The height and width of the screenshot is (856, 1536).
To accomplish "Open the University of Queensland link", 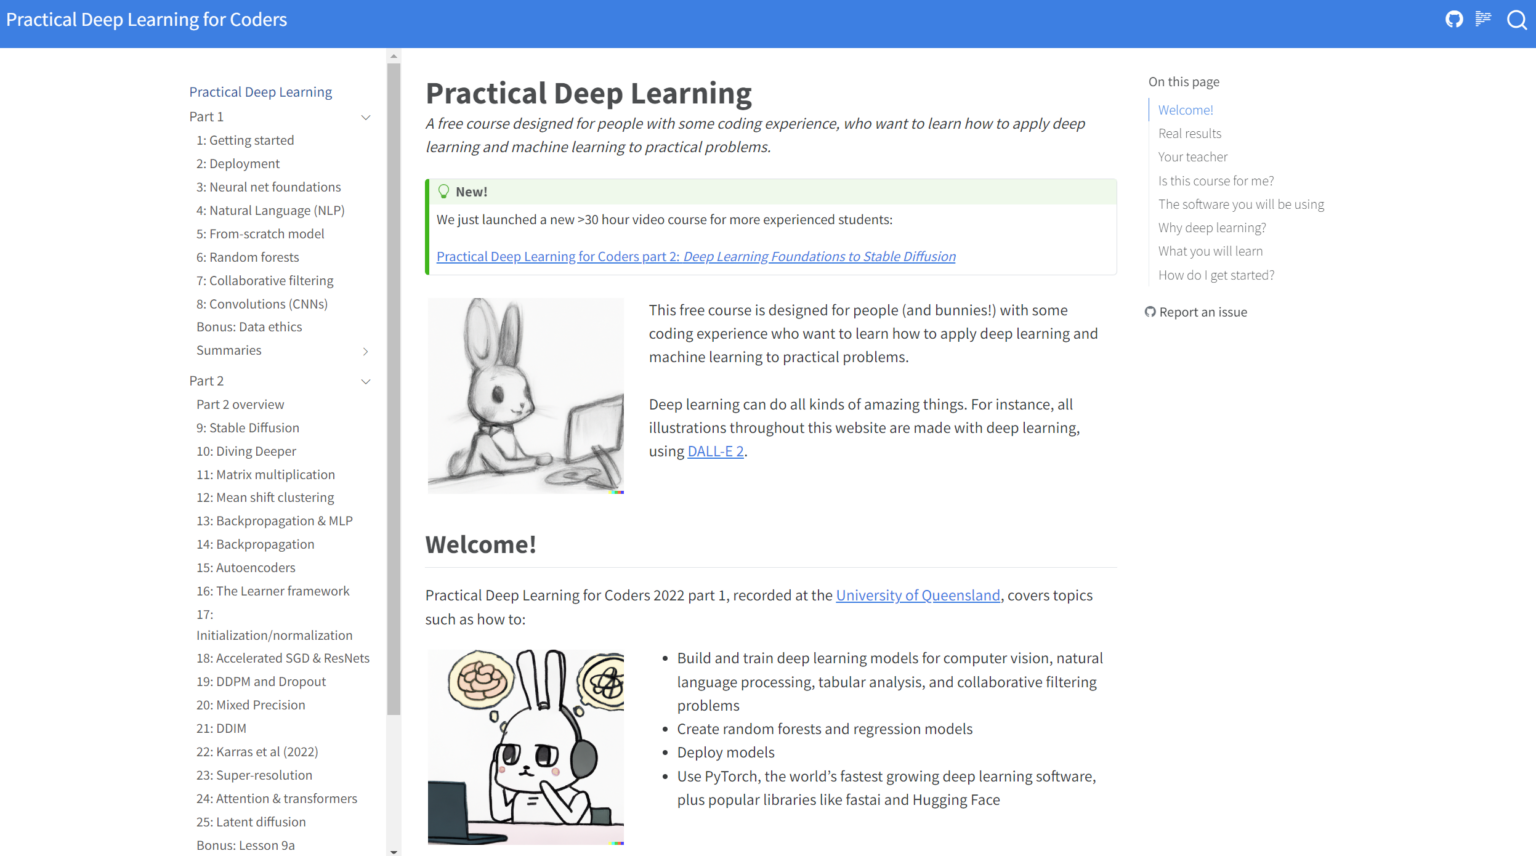I will point(917,595).
